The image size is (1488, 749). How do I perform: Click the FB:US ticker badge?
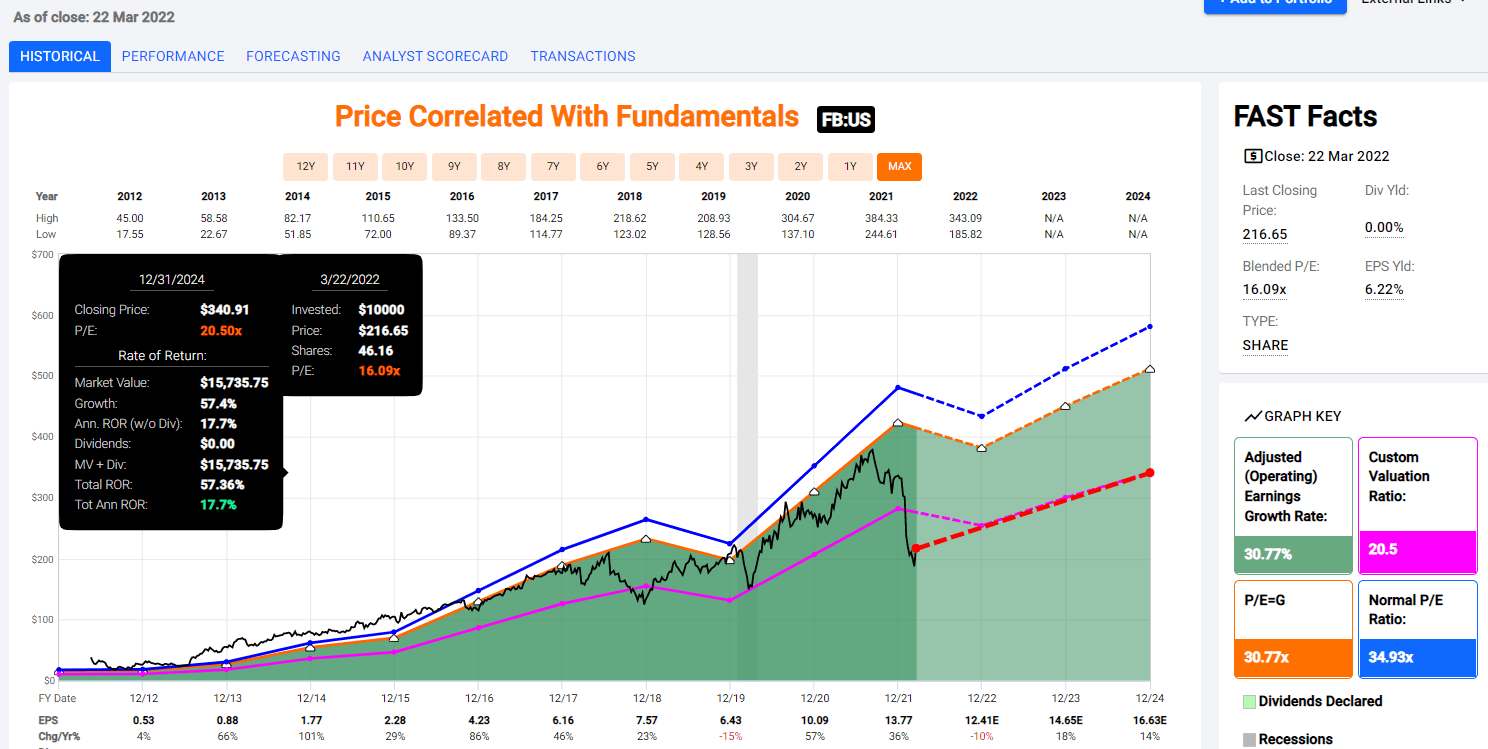pos(846,120)
